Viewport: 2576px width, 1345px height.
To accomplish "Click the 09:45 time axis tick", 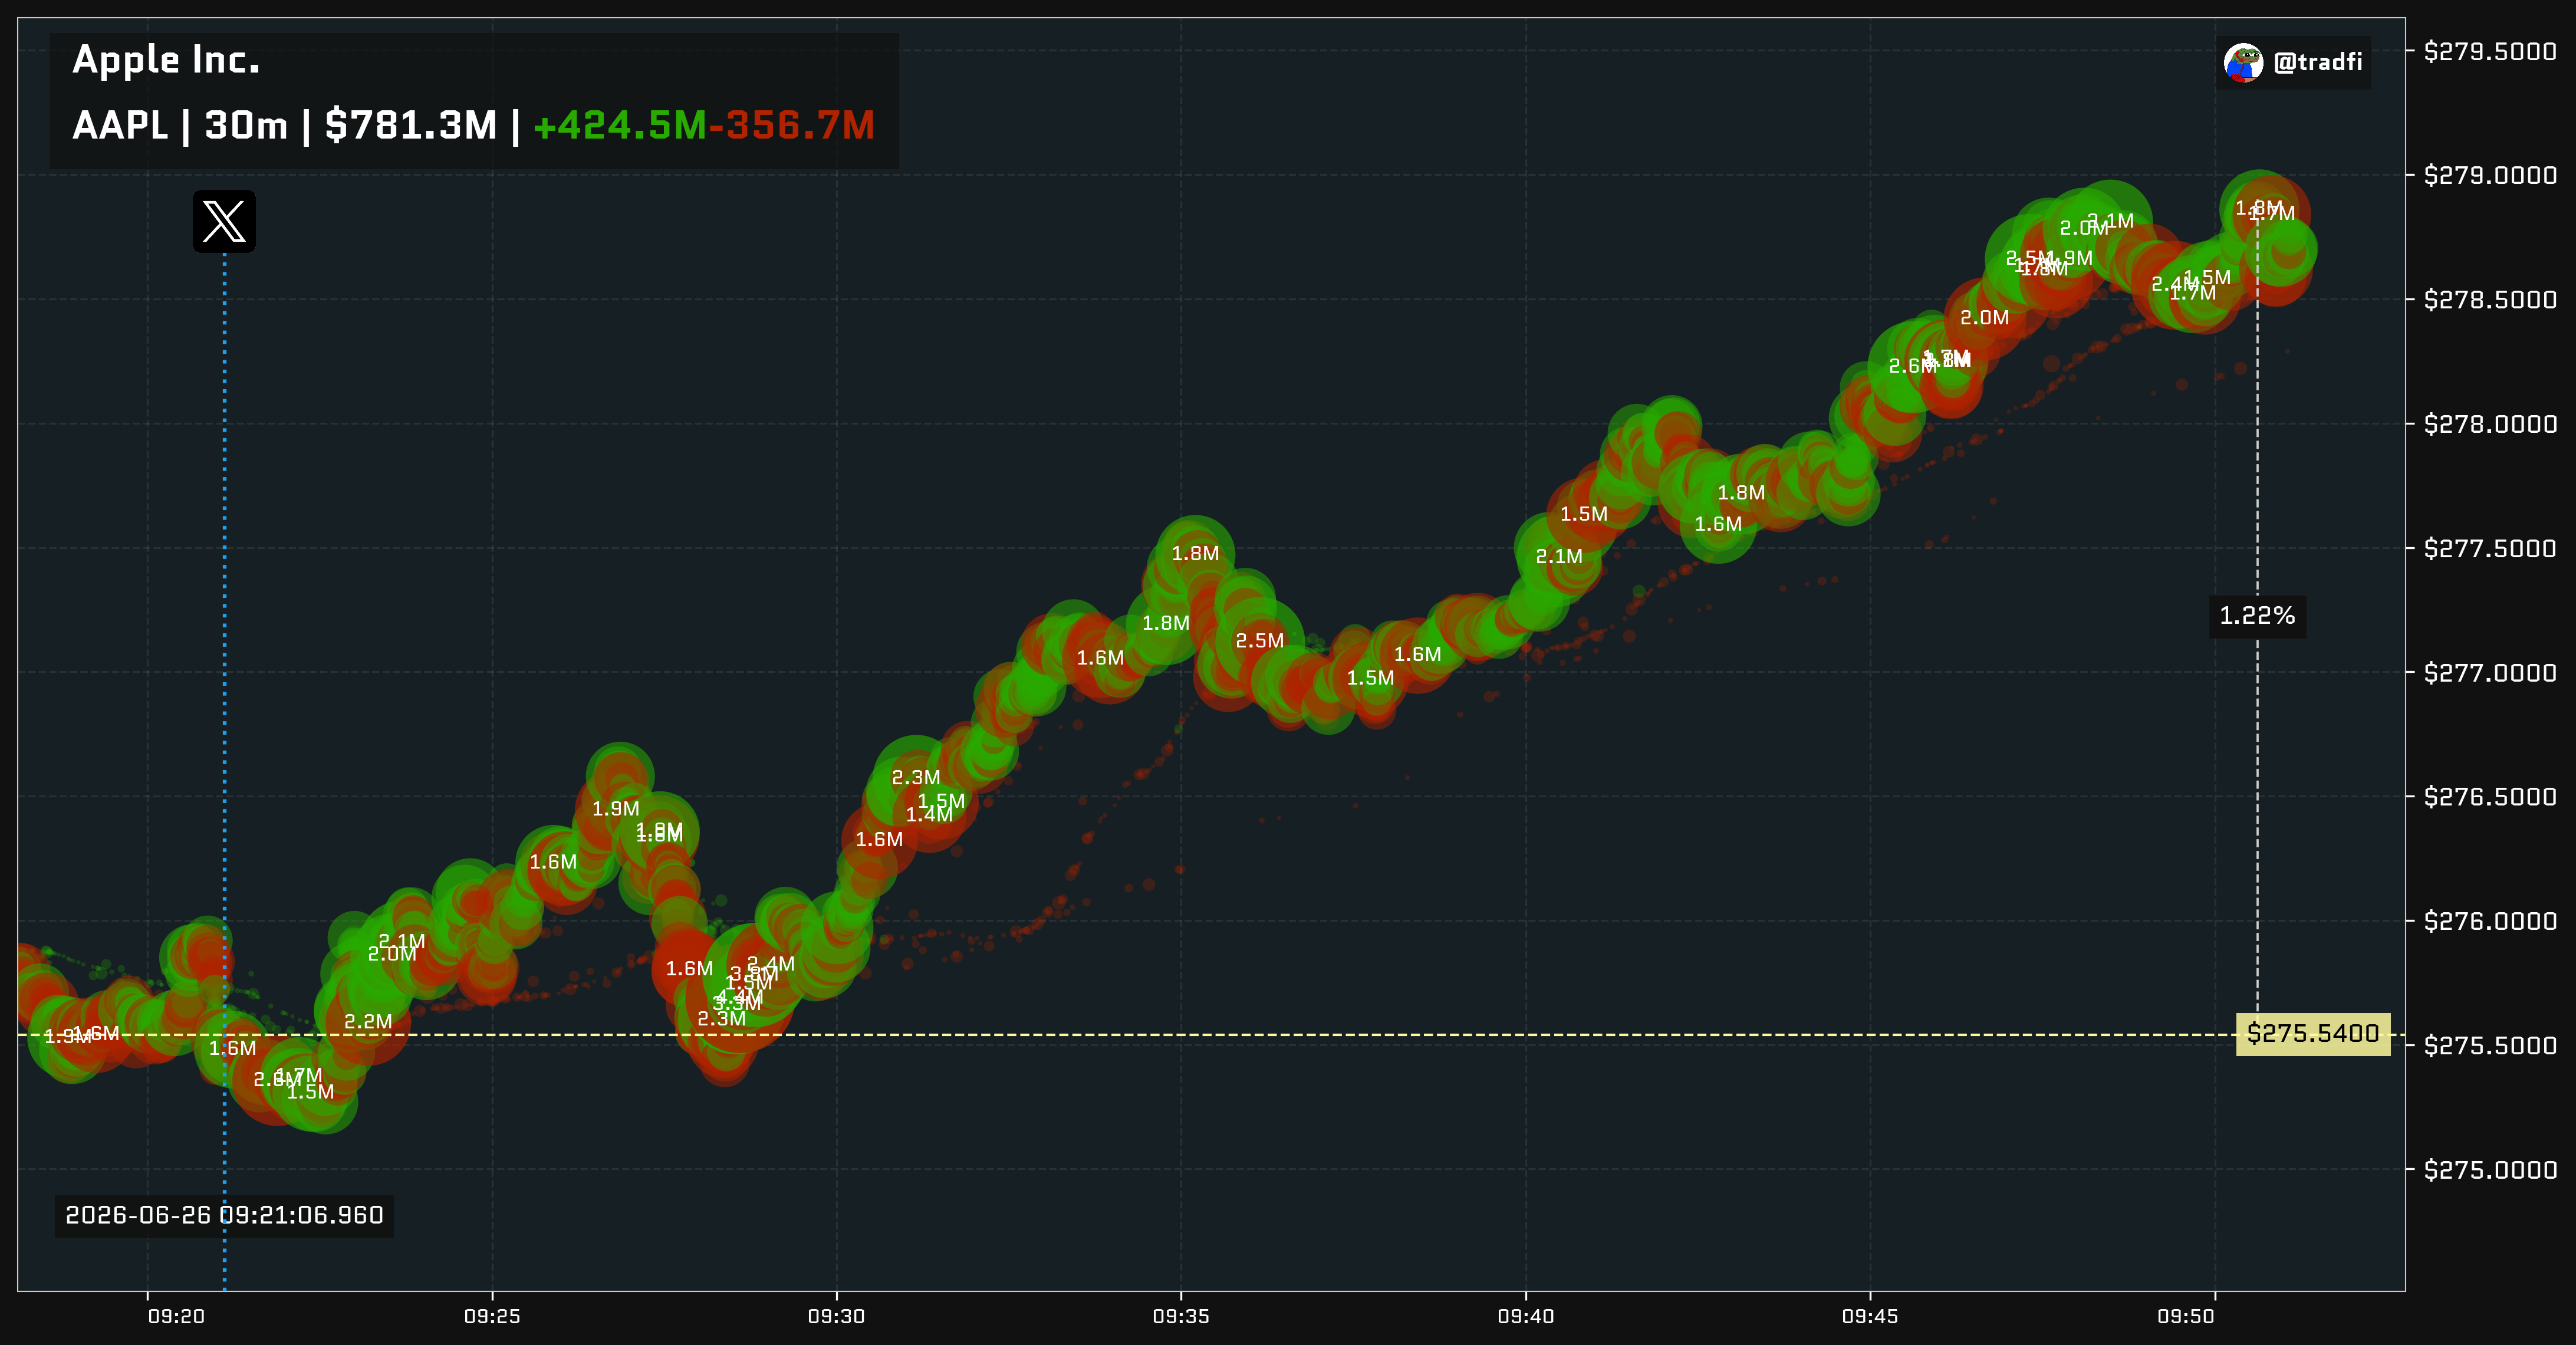I will [1870, 1316].
